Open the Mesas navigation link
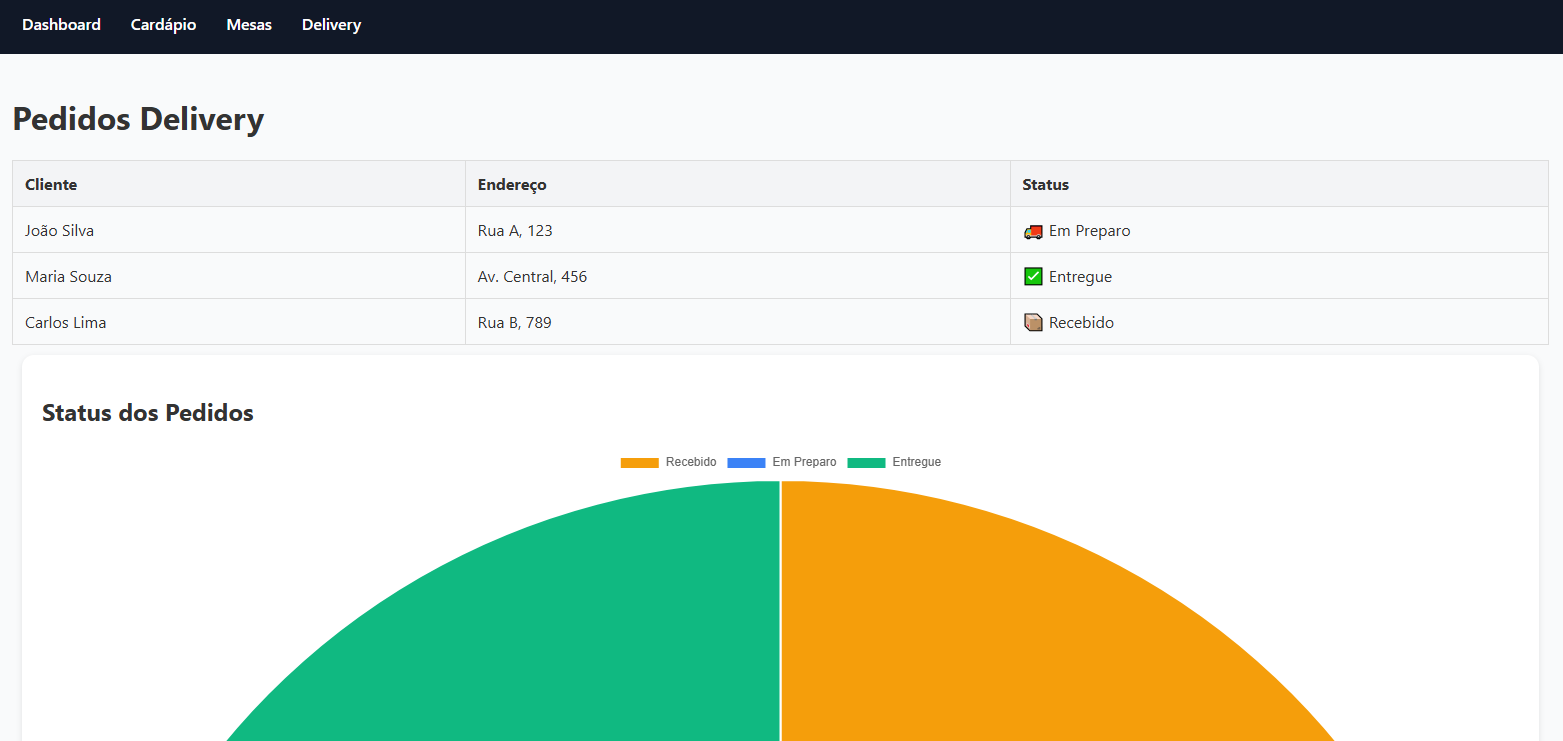The image size is (1563, 741). tap(249, 25)
